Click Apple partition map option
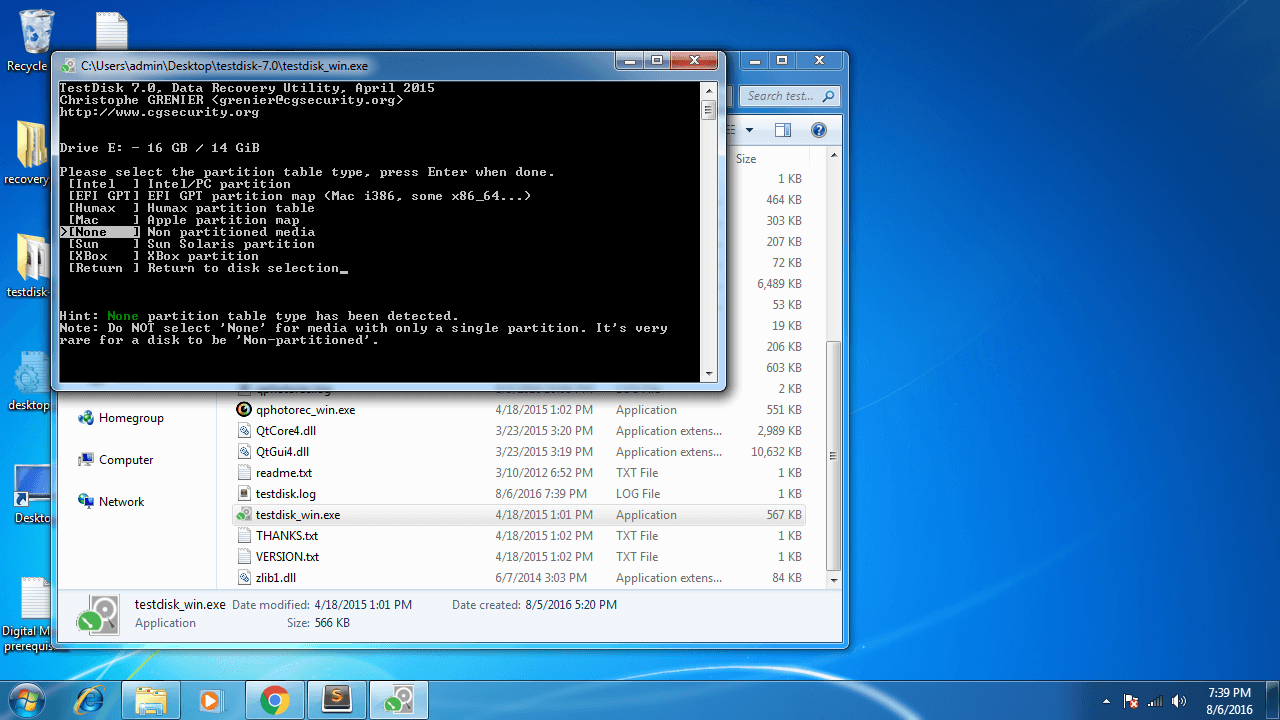The width and height of the screenshot is (1280, 720). coord(183,220)
